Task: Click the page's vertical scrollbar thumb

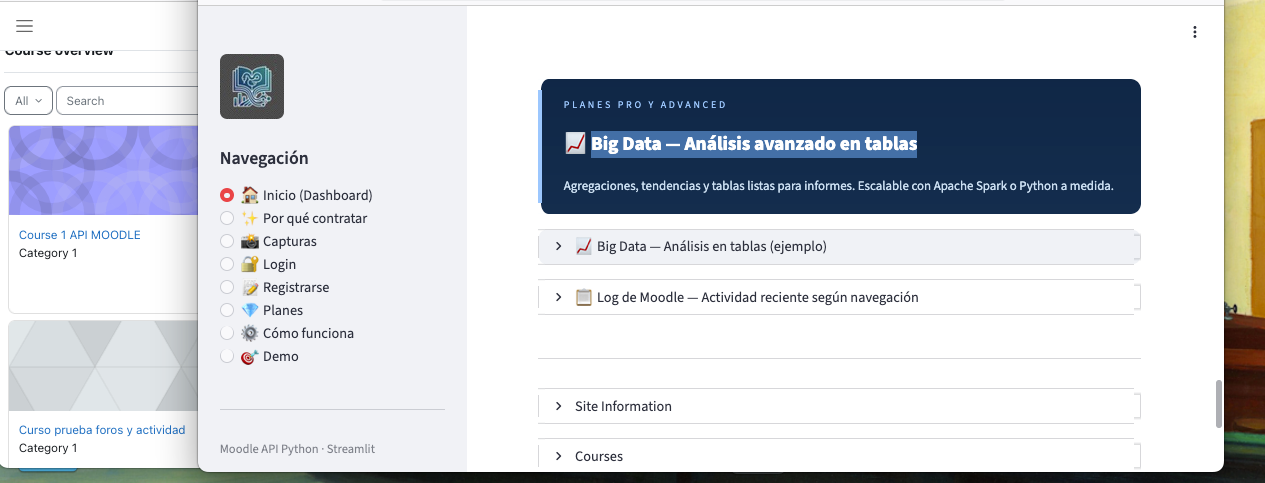Action: (x=1218, y=403)
